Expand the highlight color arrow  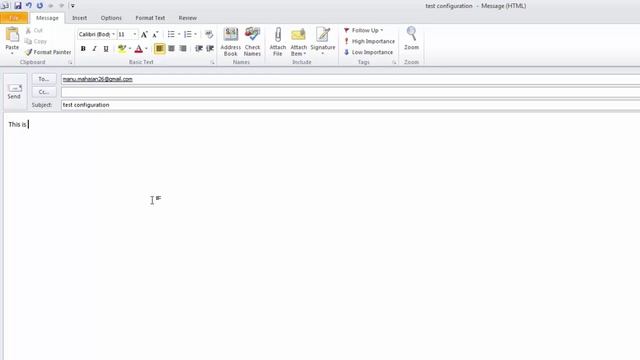pos(130,49)
